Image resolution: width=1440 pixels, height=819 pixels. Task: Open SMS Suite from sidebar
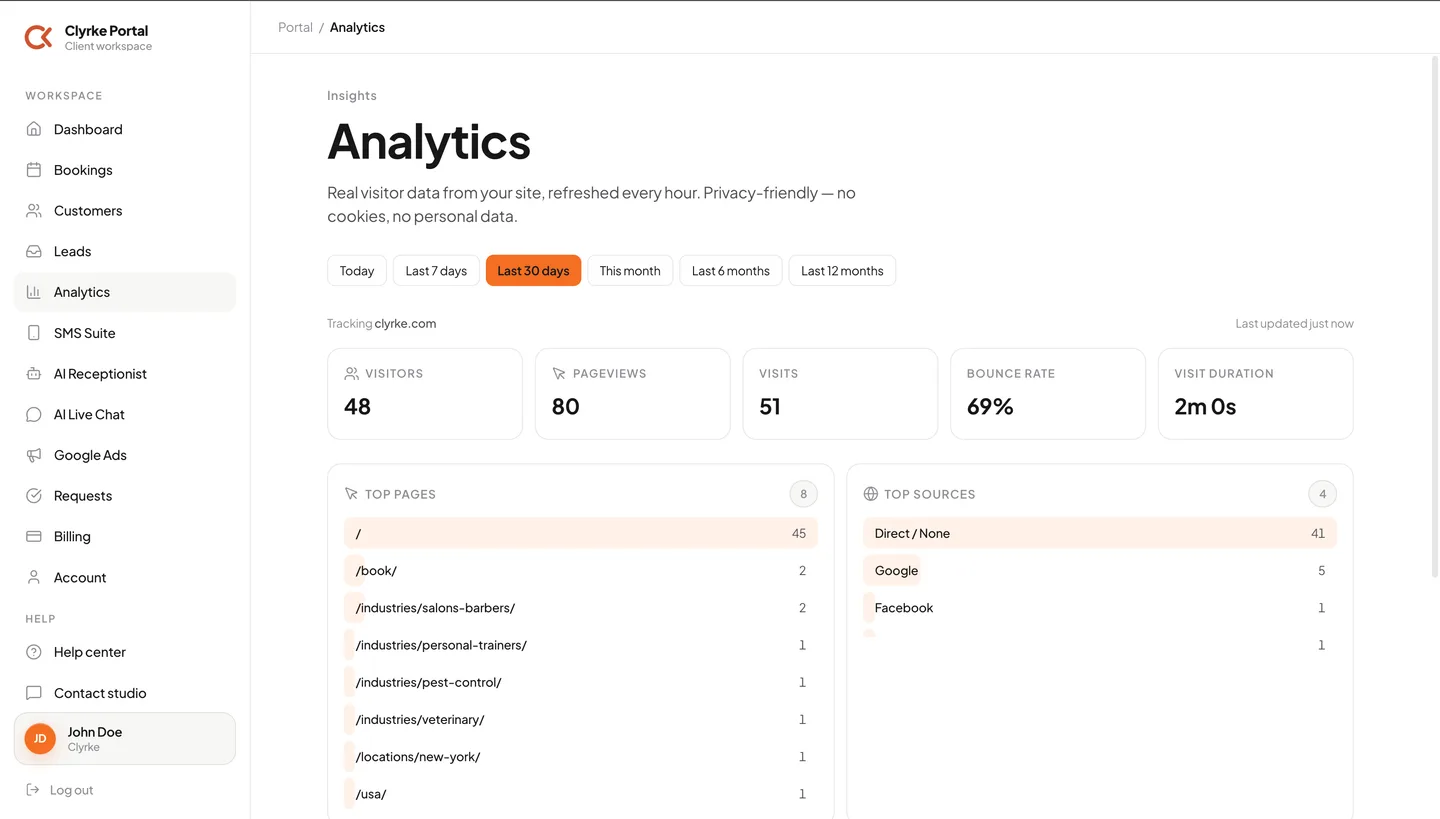(125, 333)
